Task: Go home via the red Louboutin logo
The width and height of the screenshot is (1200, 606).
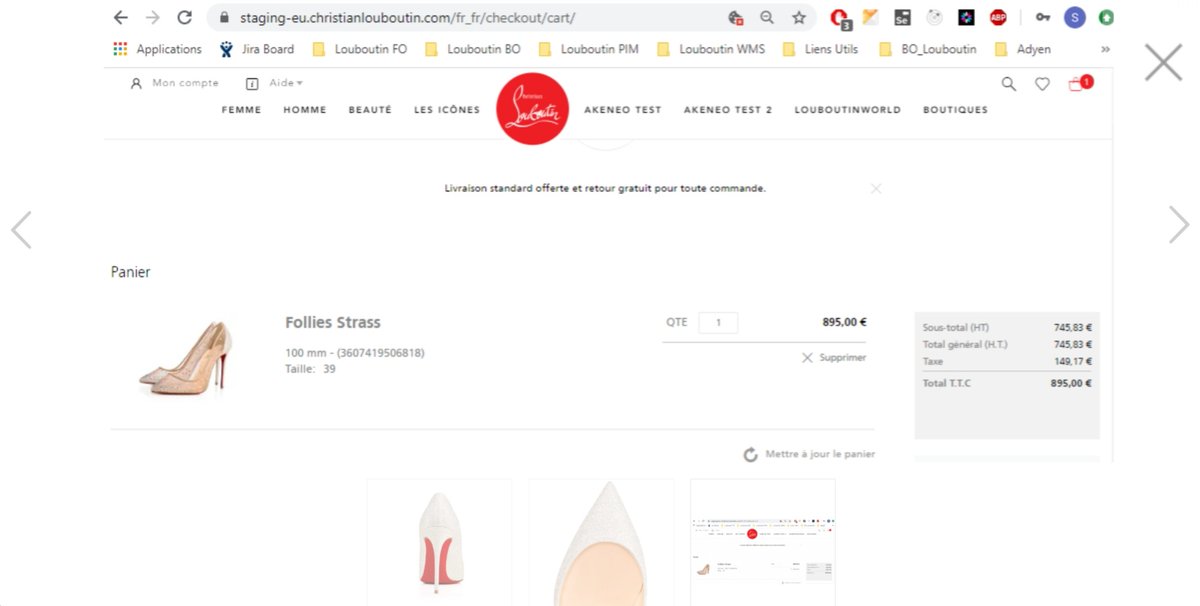Action: 532,109
